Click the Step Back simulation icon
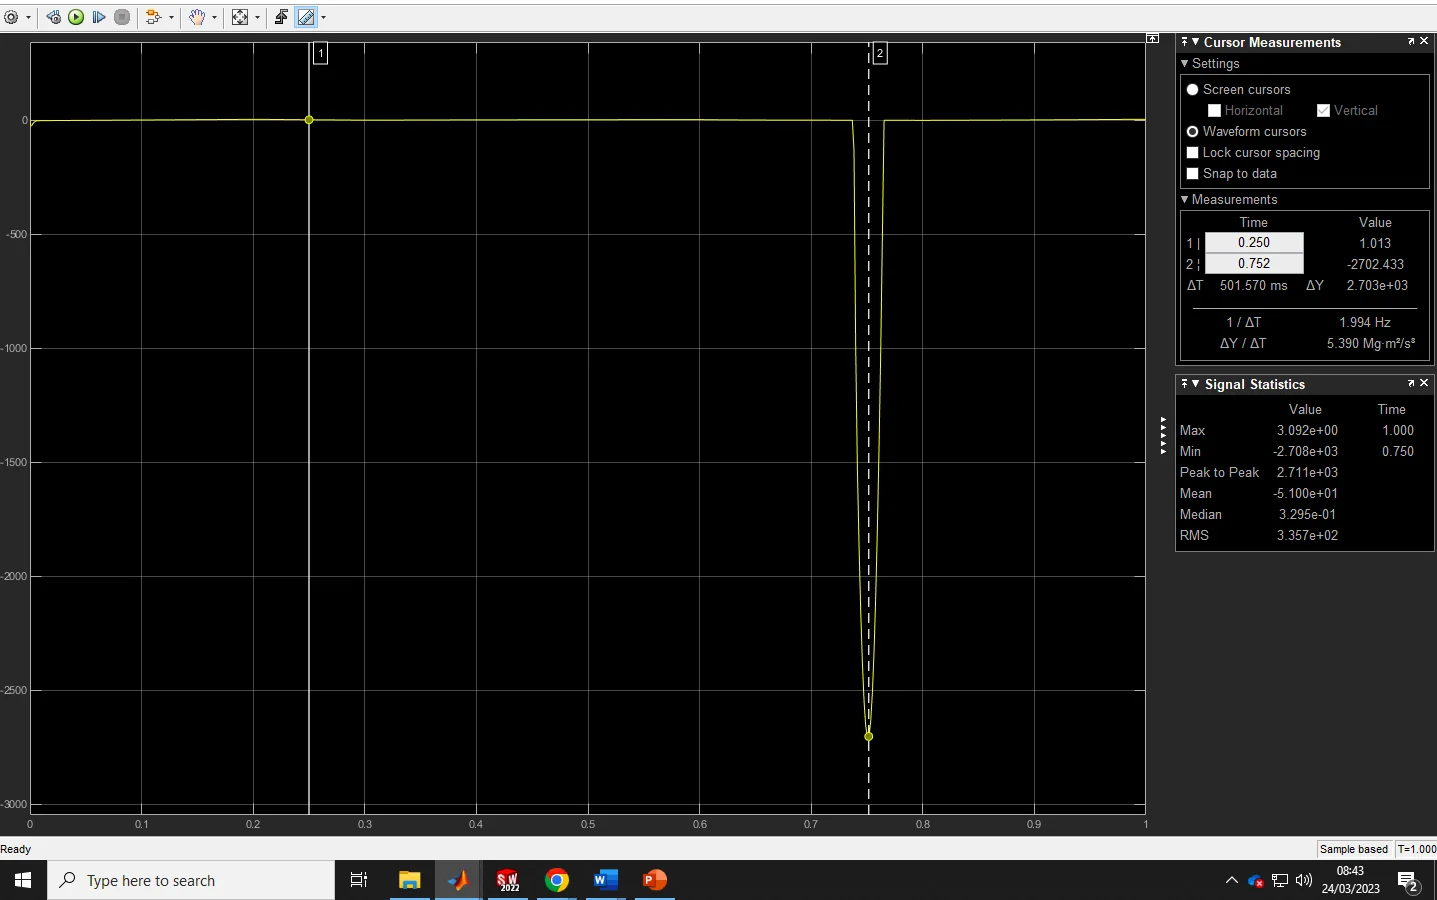The height and width of the screenshot is (900, 1437). [54, 17]
